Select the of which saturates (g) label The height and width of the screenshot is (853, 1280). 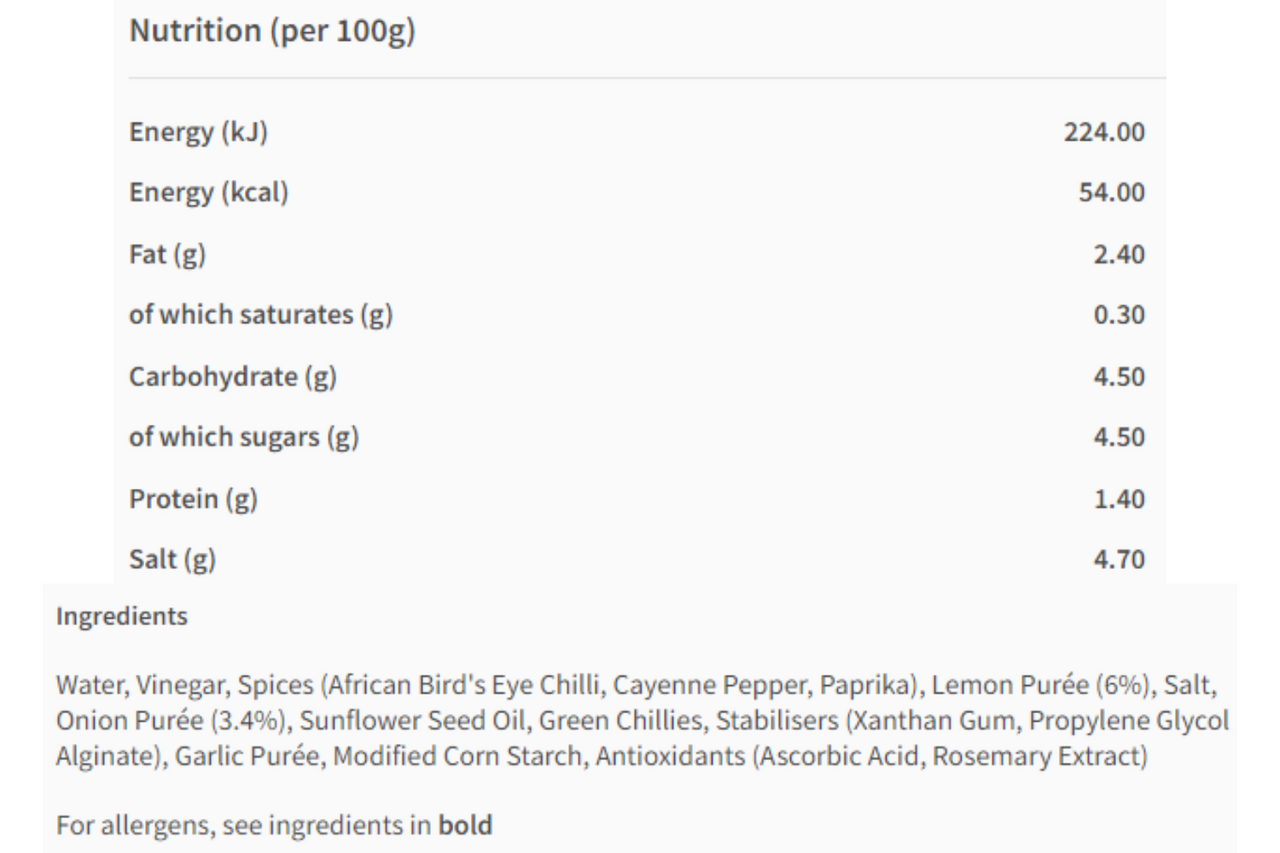[x=261, y=315]
